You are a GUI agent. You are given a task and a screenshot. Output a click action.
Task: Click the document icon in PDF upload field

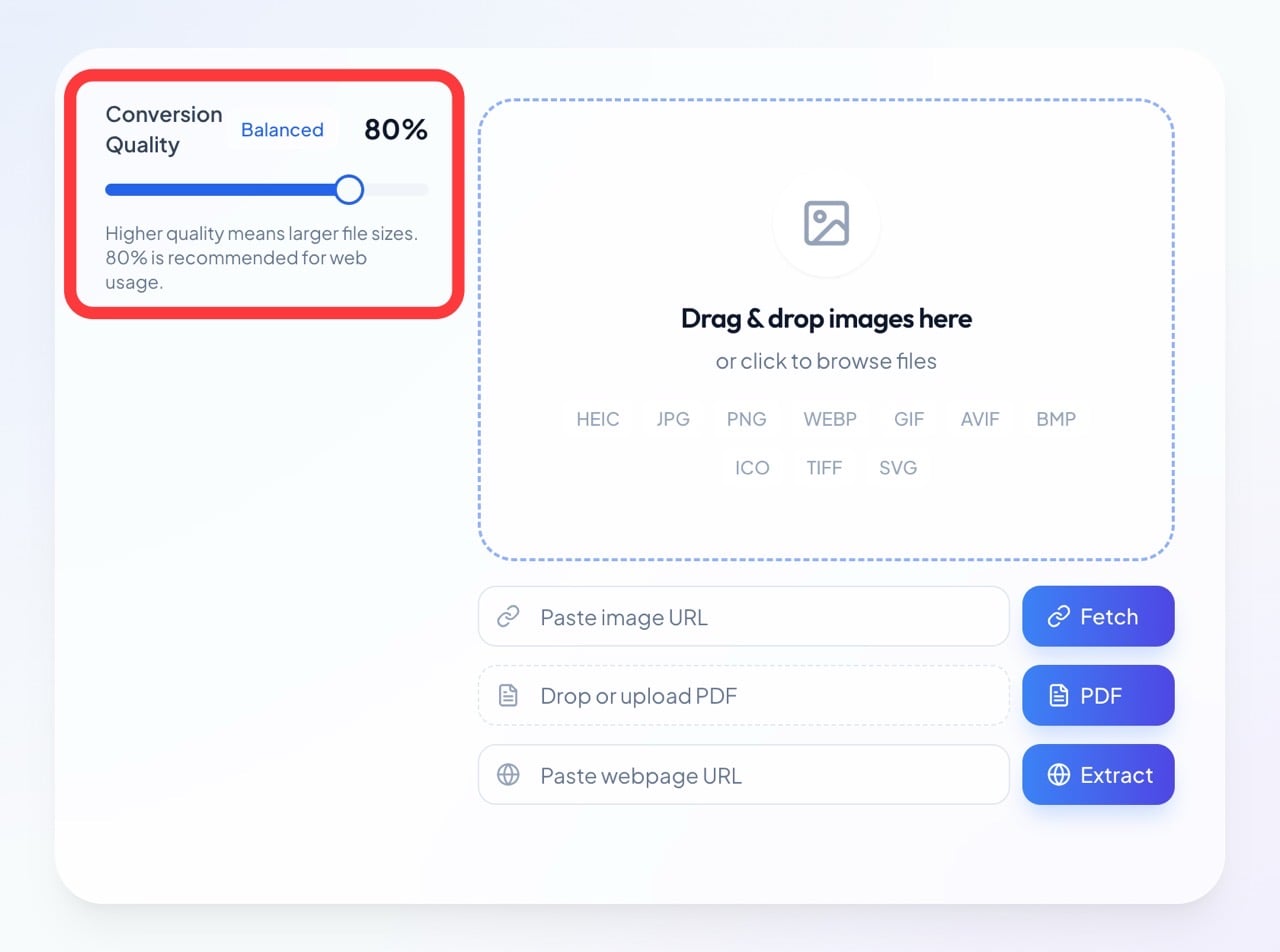tap(508, 695)
